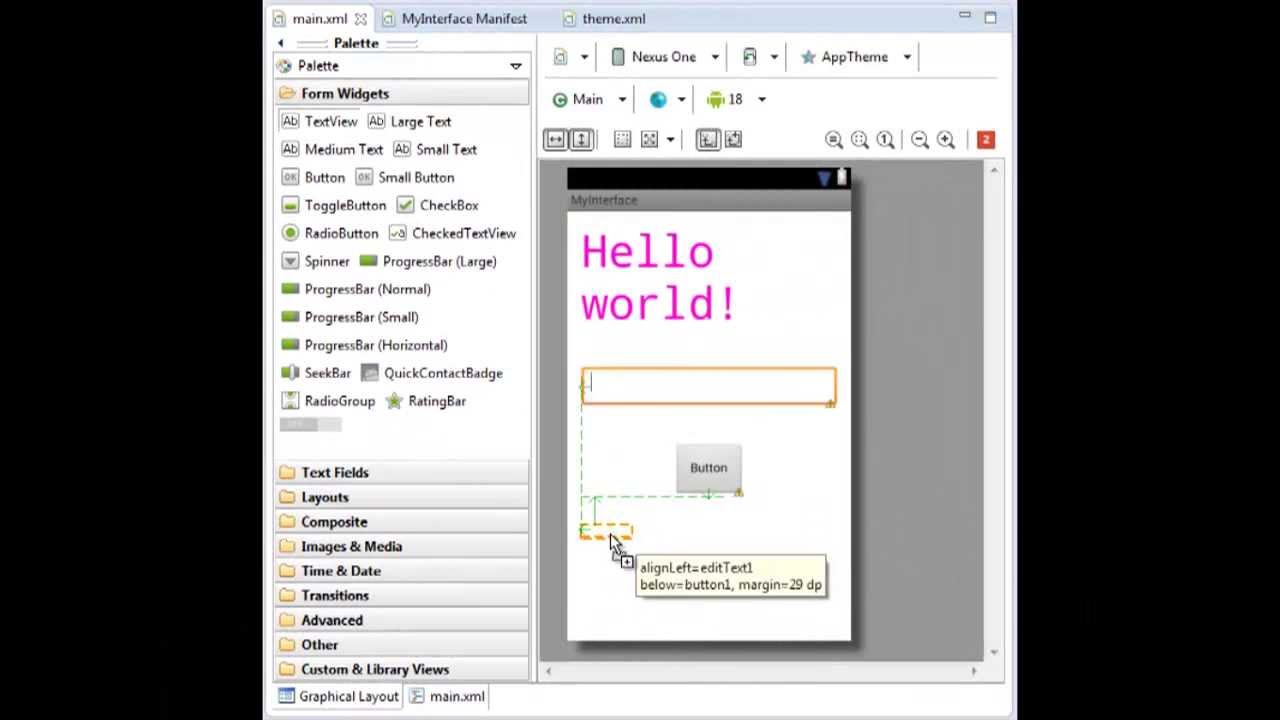Zoom in on the layout canvas
Screen dimensions: 1280x720
click(946, 140)
